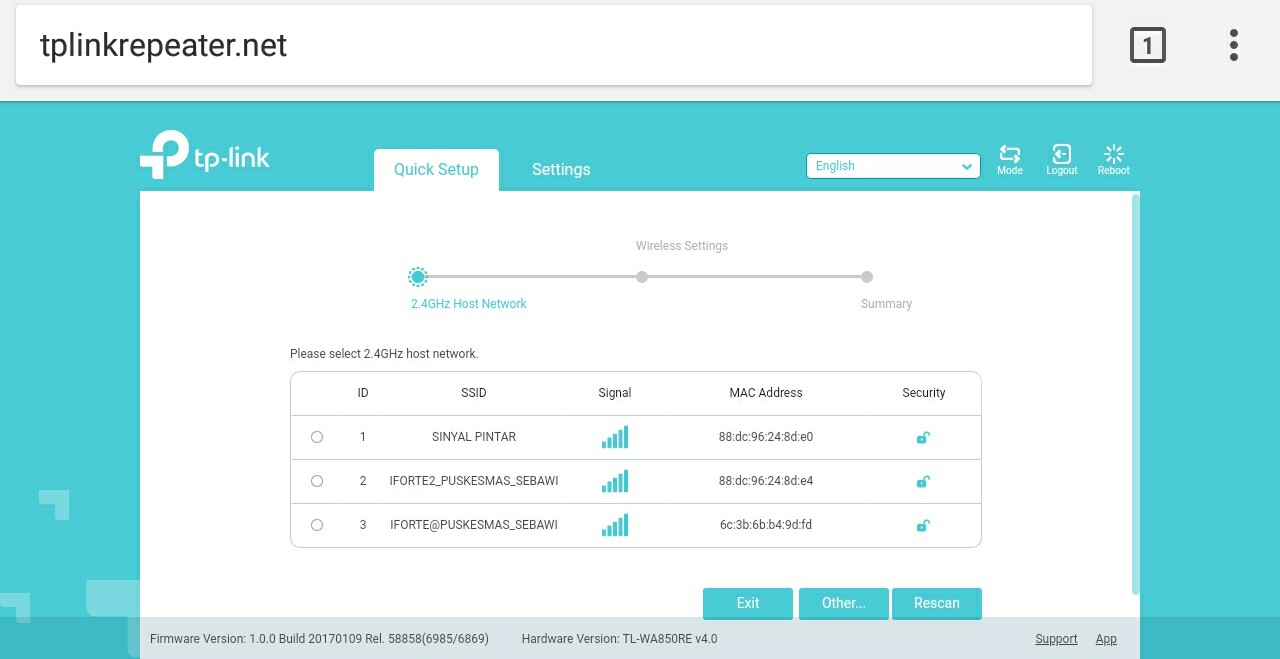1280x659 pixels.
Task: Switch to the Quick Setup tab
Action: (x=436, y=170)
